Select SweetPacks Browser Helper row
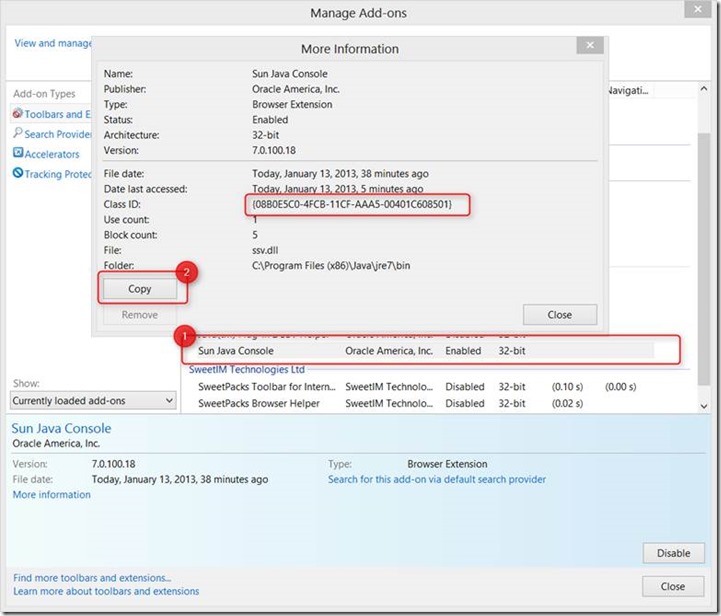Image resolution: width=721 pixels, height=616 pixels. pos(425,403)
